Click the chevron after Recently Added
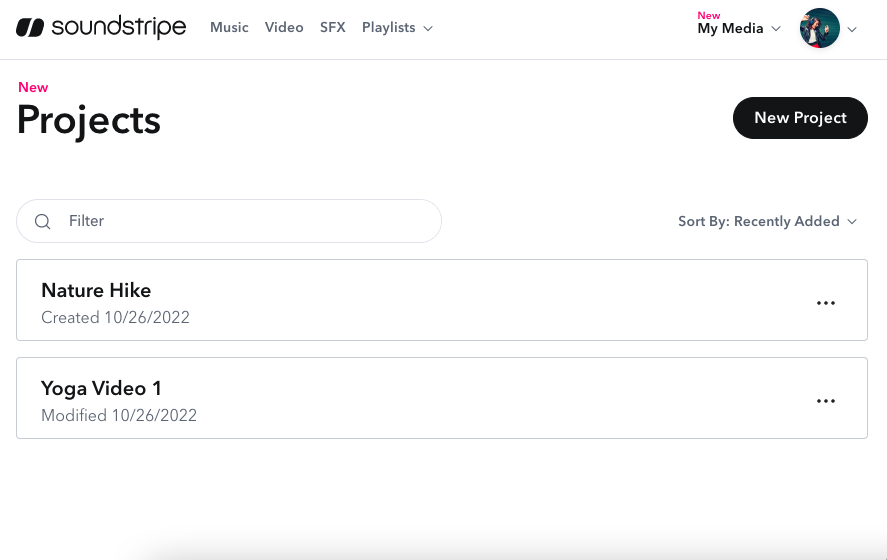 852,222
